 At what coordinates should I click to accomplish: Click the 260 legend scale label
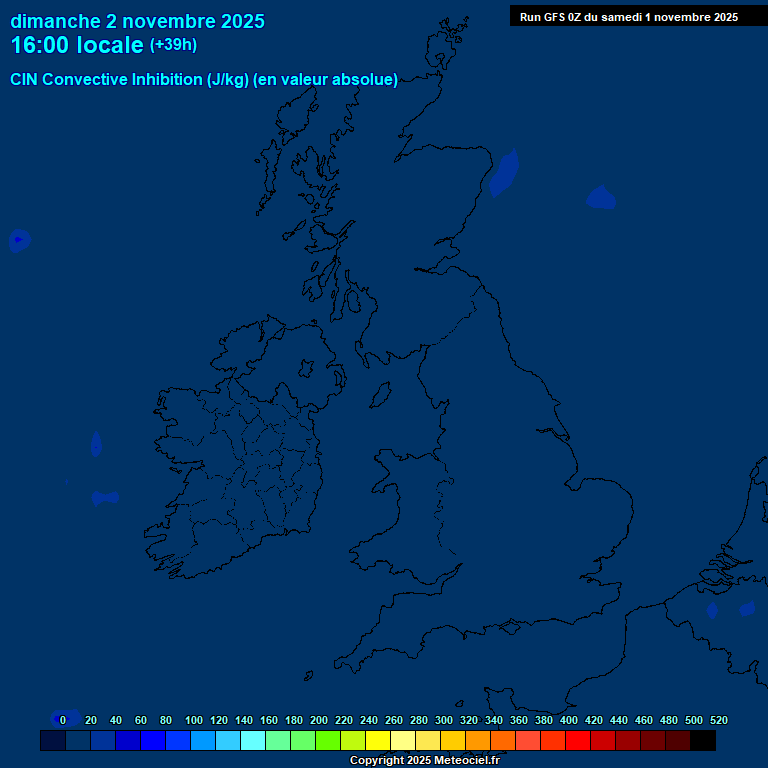click(394, 720)
